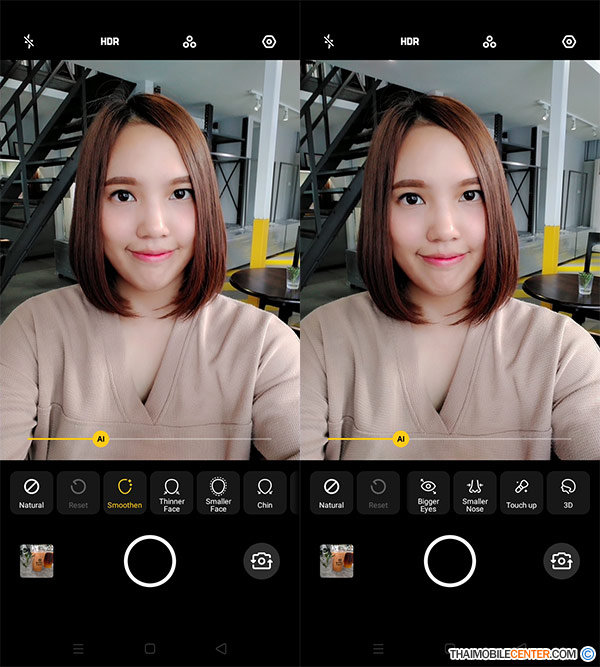
Task: Tap the Chin adjustment option
Action: [265, 492]
